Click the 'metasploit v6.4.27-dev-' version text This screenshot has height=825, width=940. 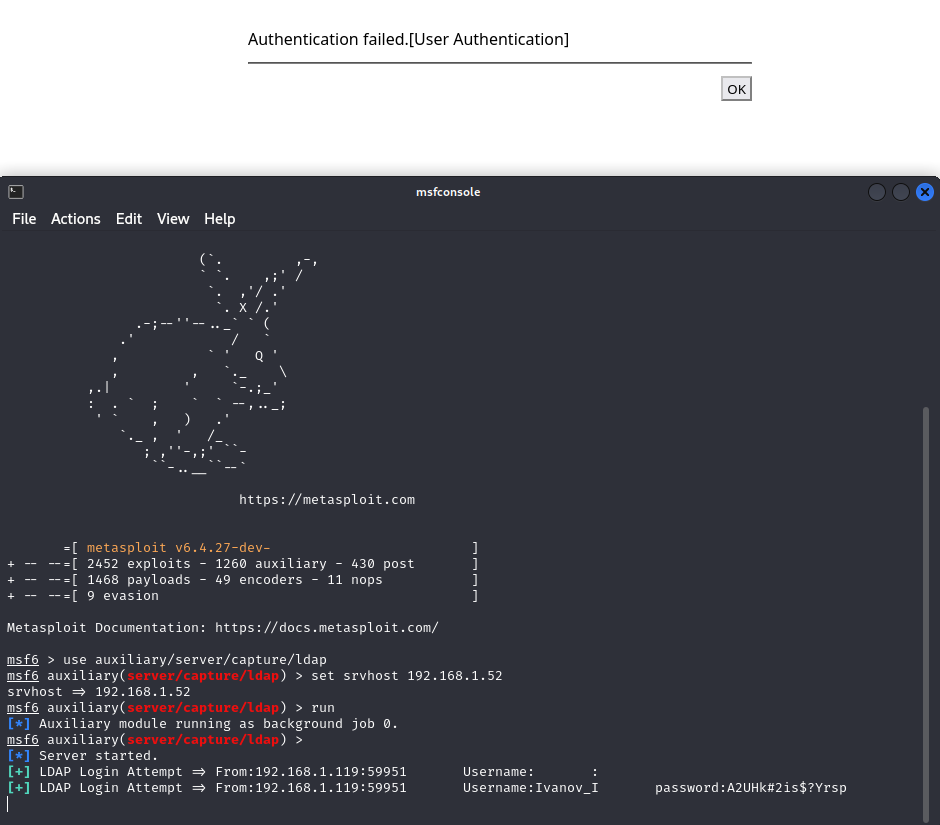pyautogui.click(x=179, y=547)
